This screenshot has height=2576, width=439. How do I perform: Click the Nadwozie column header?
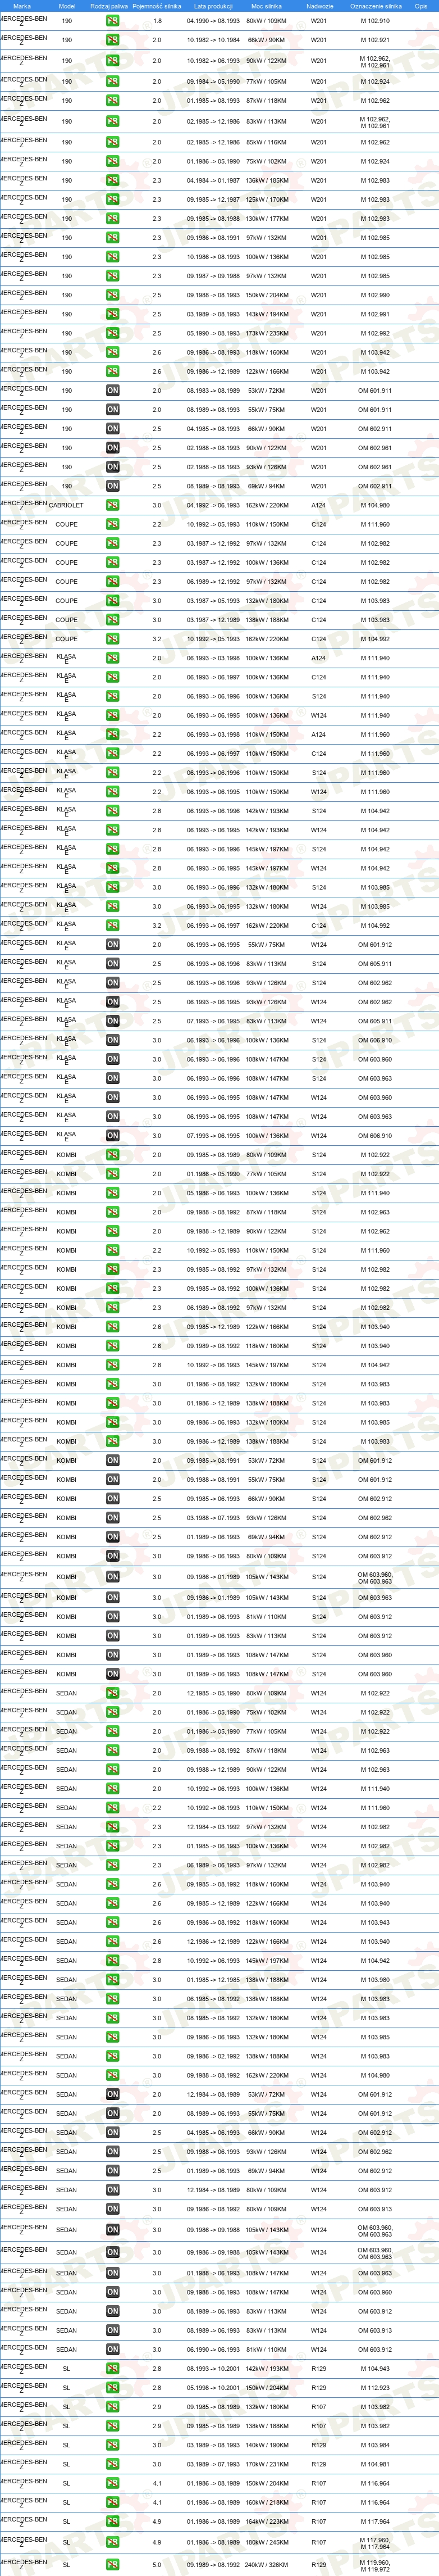point(319,6)
